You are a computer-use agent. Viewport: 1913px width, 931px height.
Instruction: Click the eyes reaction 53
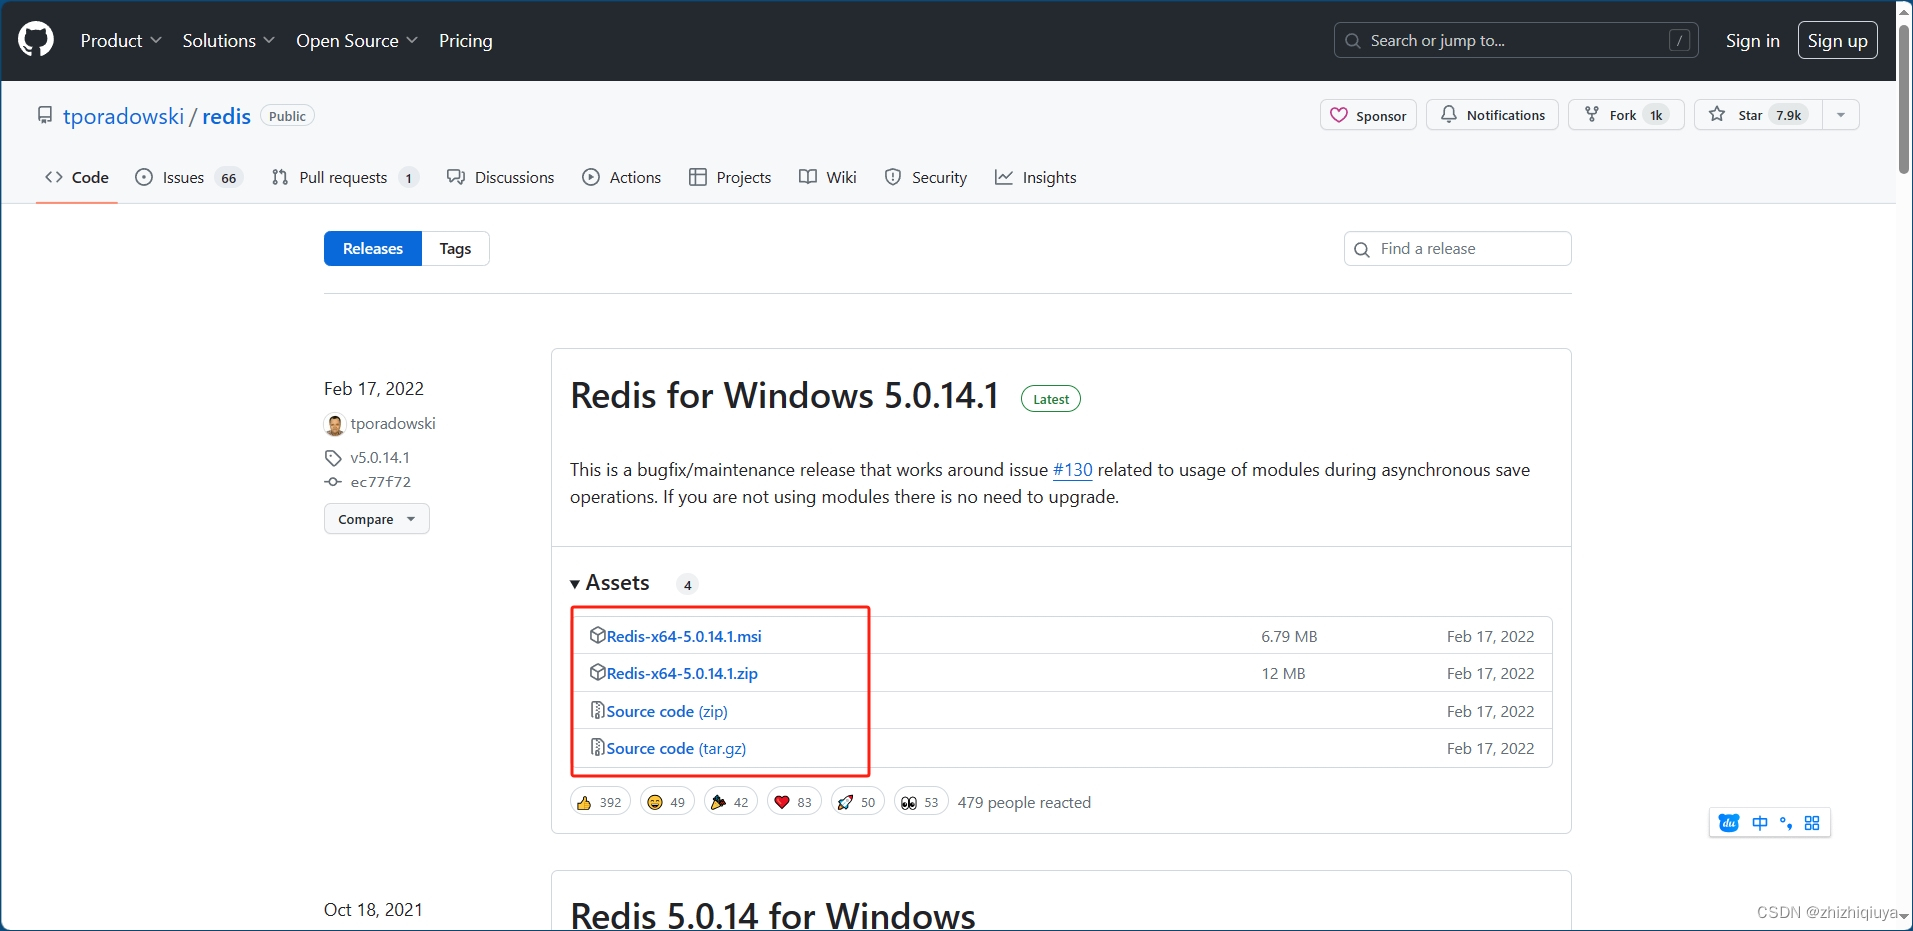click(921, 803)
